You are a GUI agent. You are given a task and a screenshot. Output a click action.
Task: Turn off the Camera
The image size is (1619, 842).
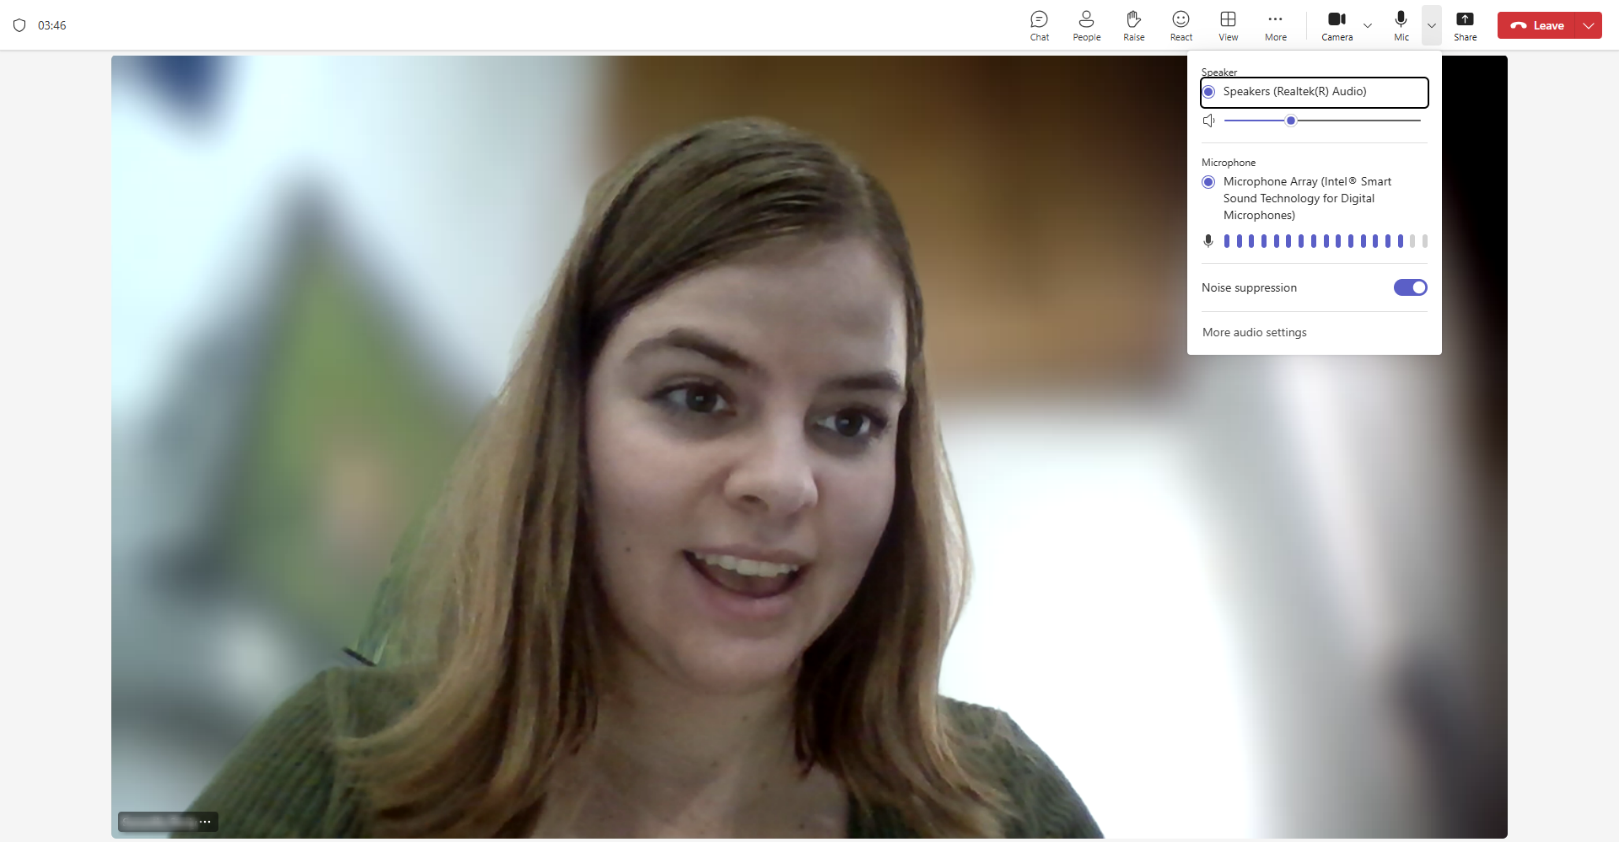point(1337,26)
